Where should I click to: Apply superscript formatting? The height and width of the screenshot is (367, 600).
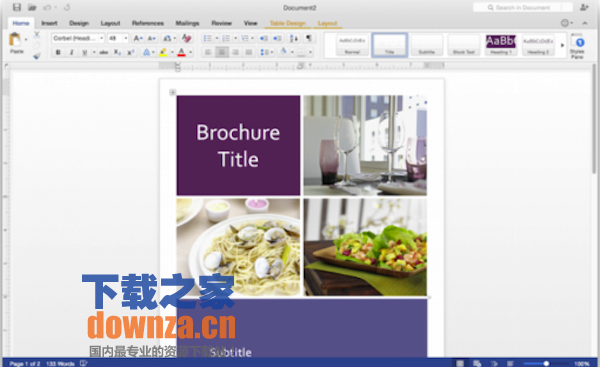[130, 52]
